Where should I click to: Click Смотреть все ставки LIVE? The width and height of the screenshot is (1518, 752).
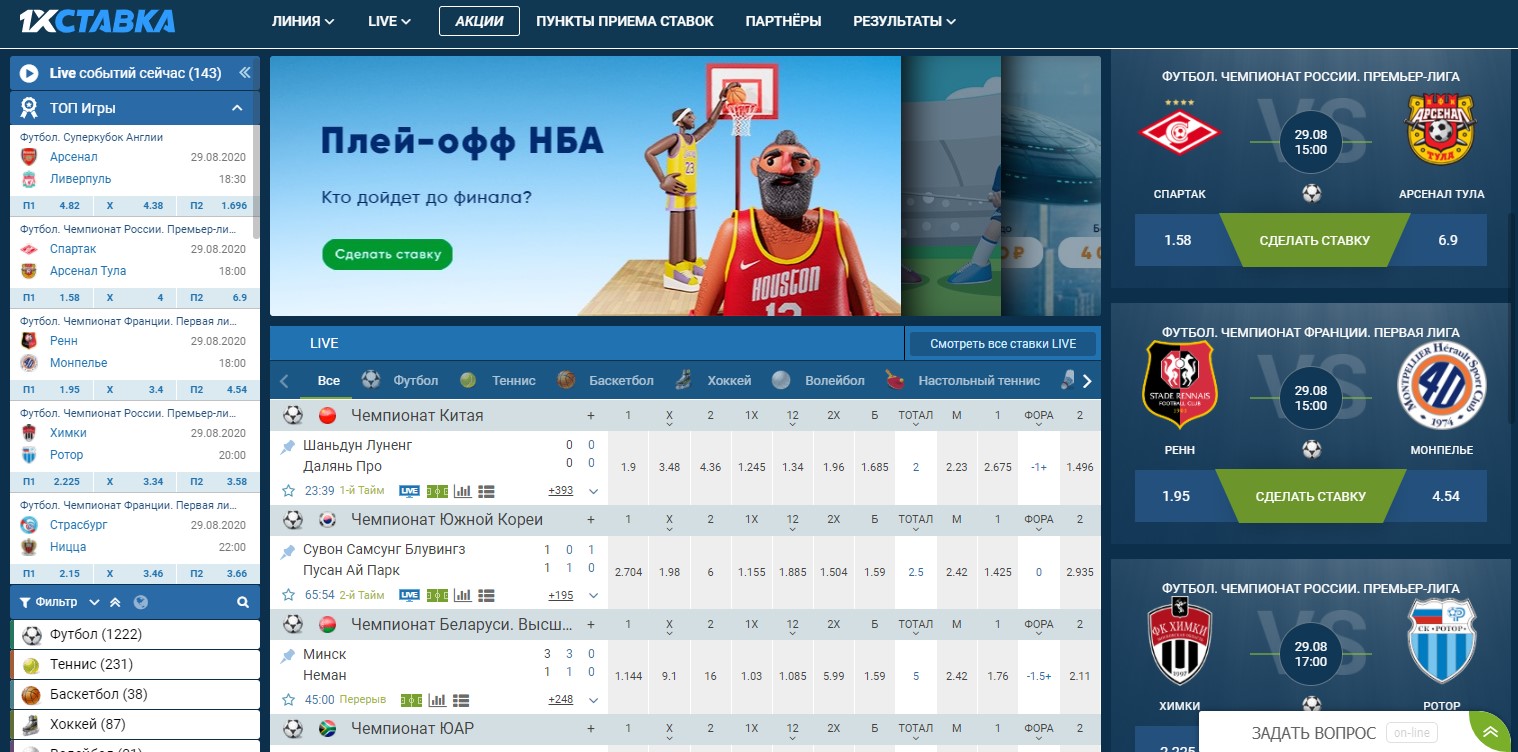(x=1003, y=344)
